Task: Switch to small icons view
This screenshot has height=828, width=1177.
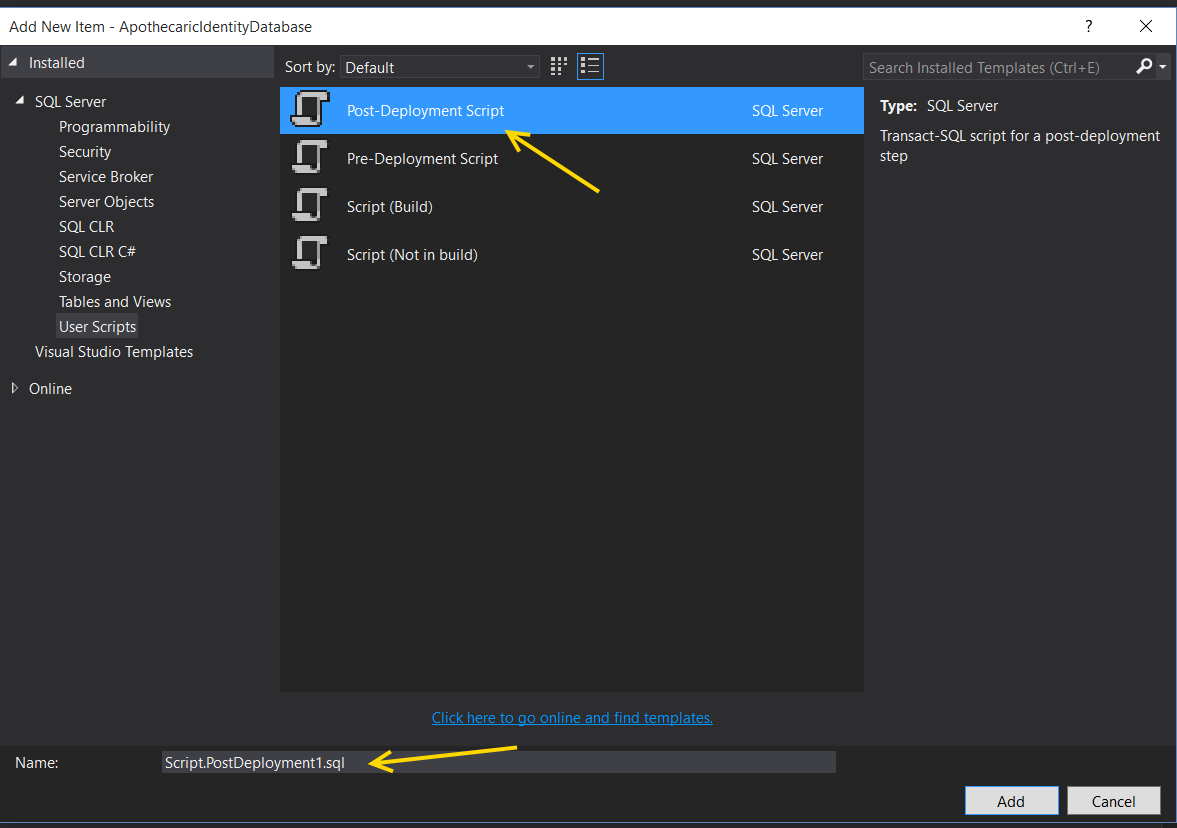Action: (x=559, y=67)
